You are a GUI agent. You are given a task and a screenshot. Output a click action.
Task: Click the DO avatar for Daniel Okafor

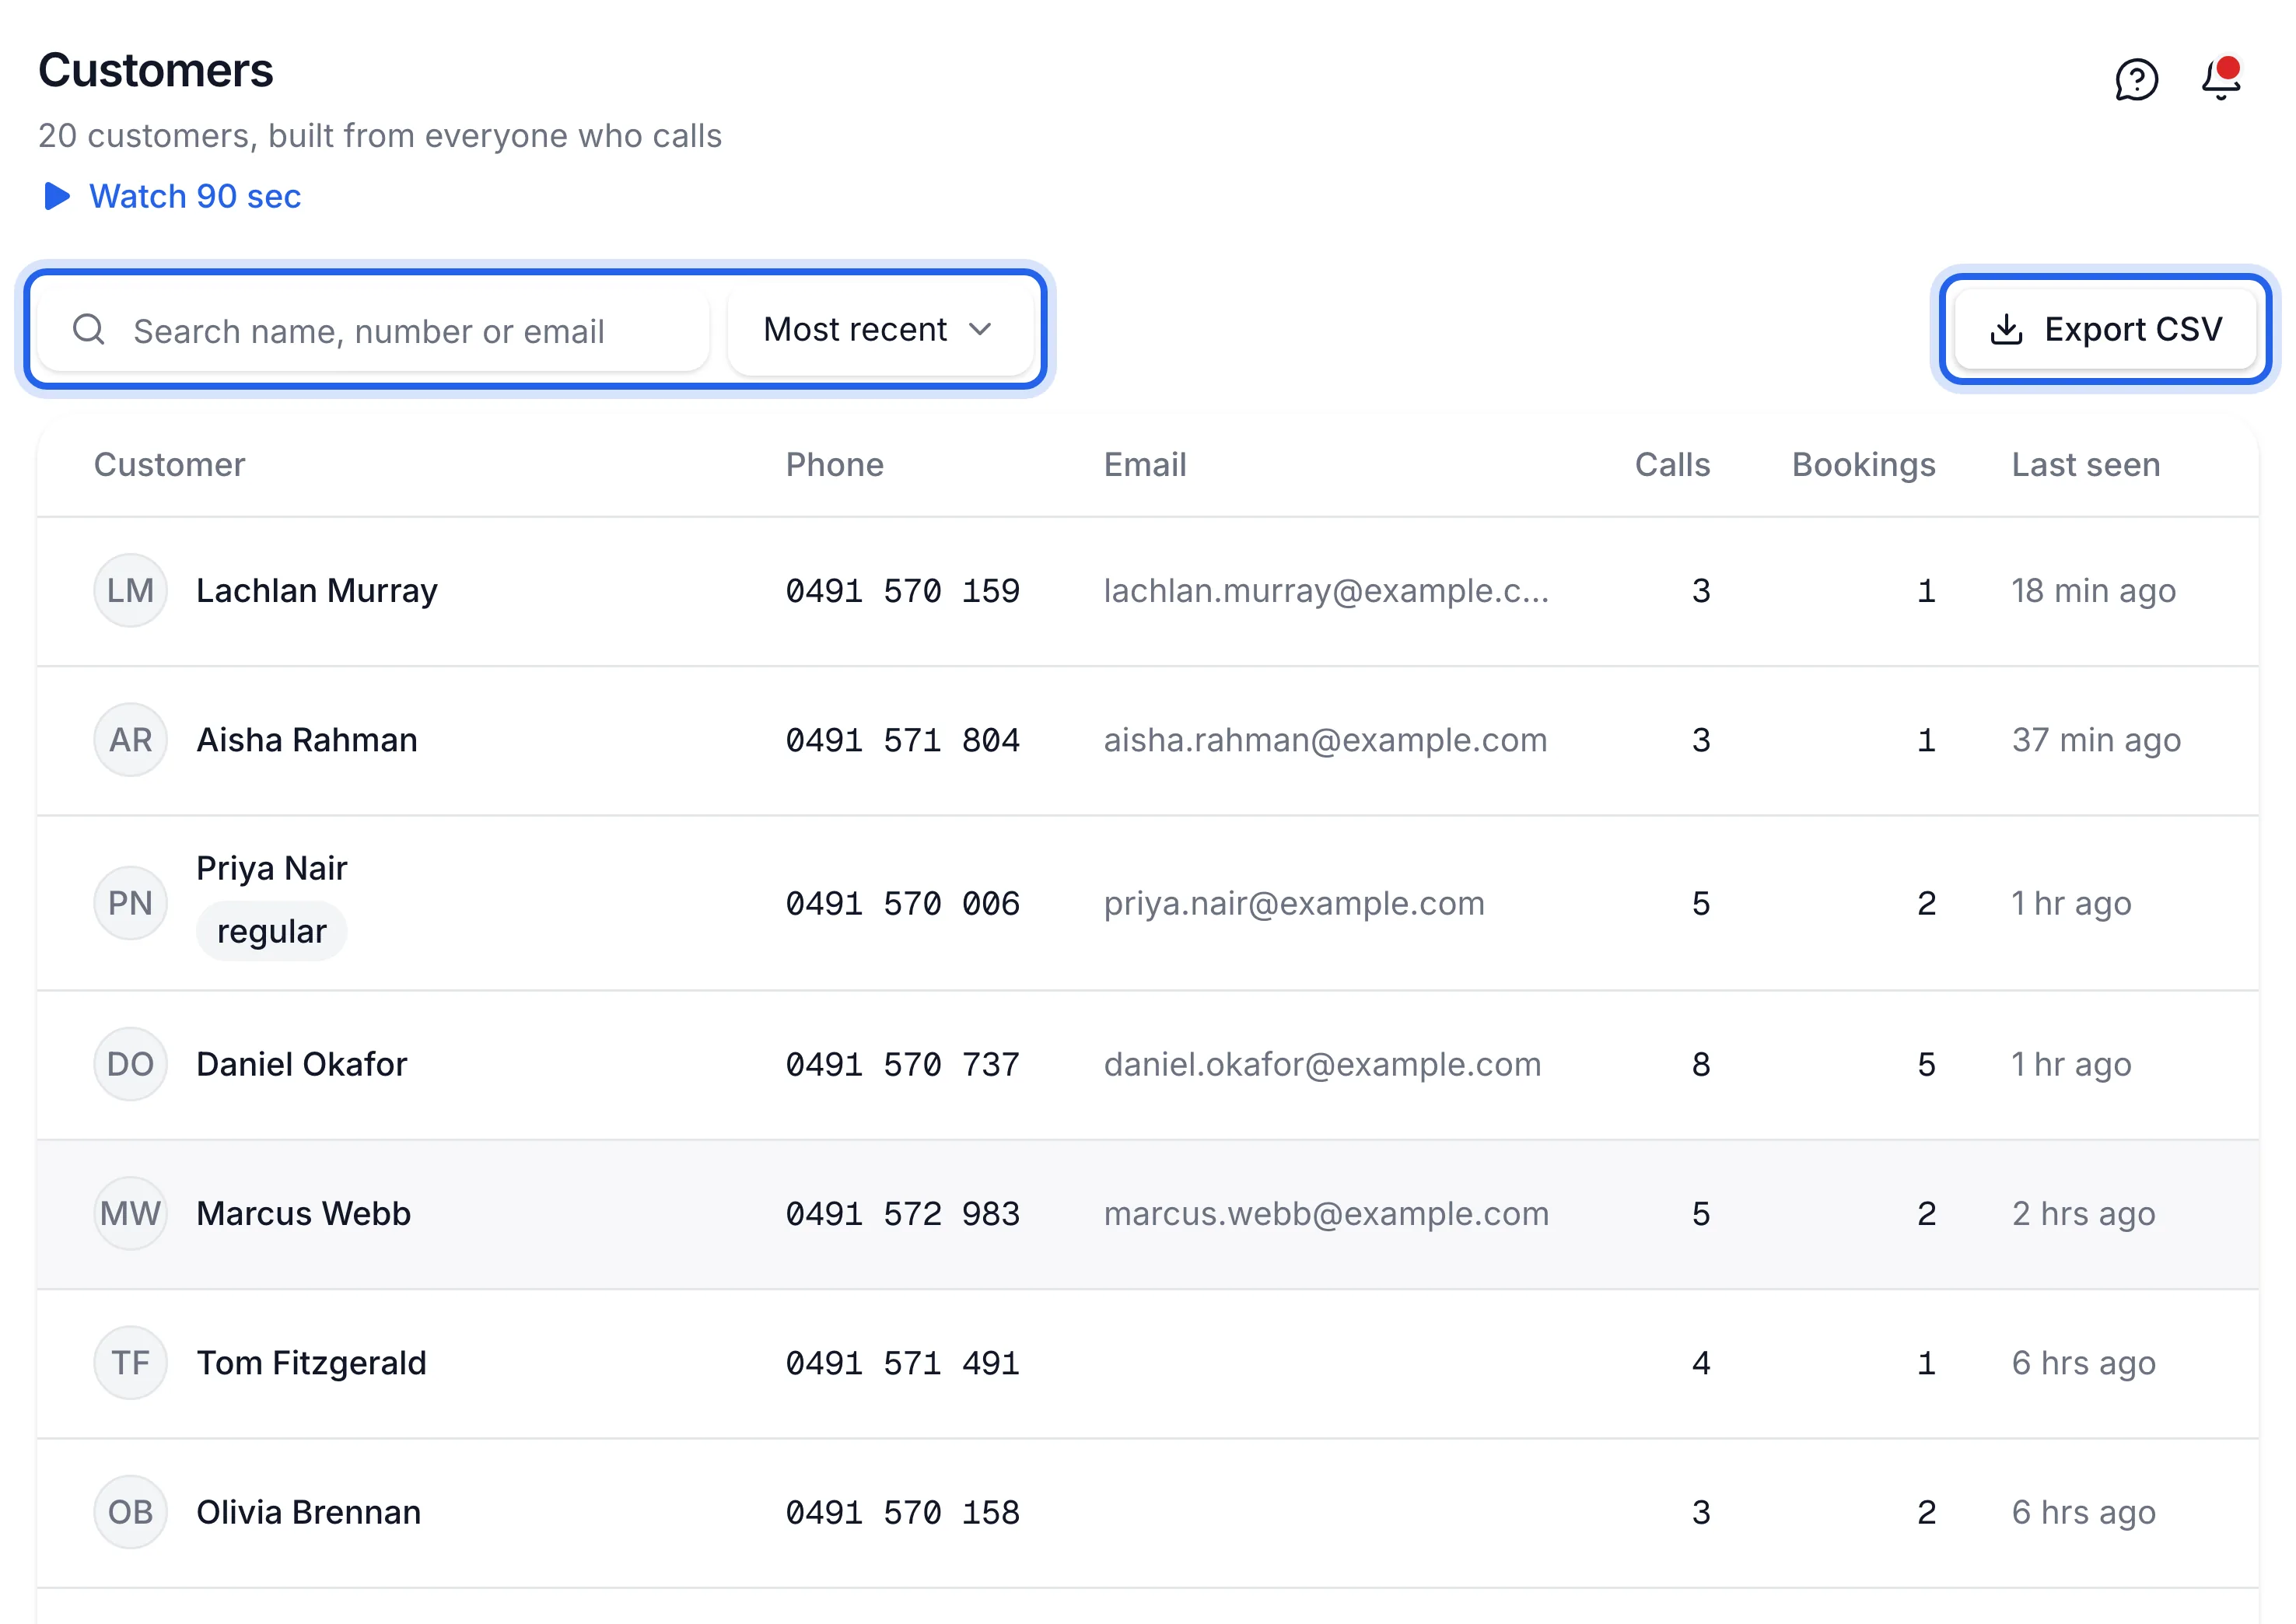130,1064
